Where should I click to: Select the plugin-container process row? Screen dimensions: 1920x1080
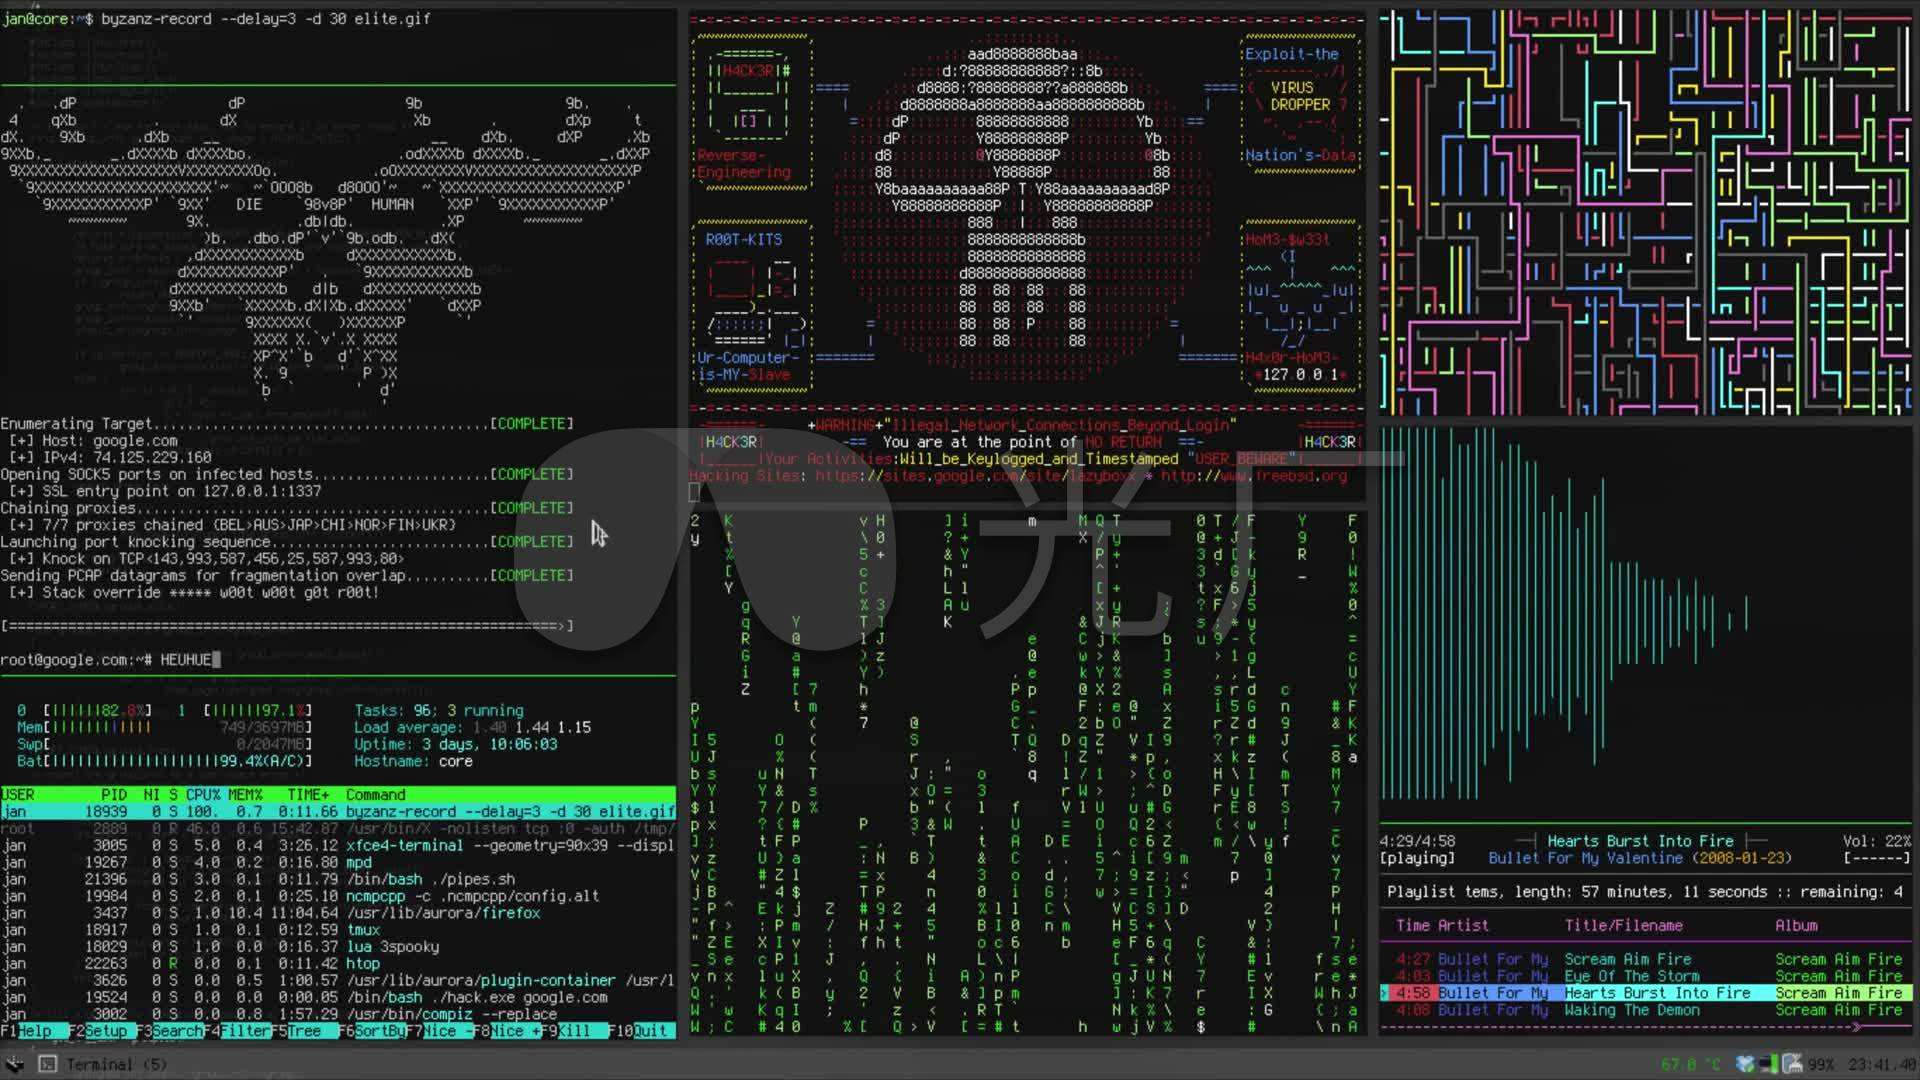point(338,981)
